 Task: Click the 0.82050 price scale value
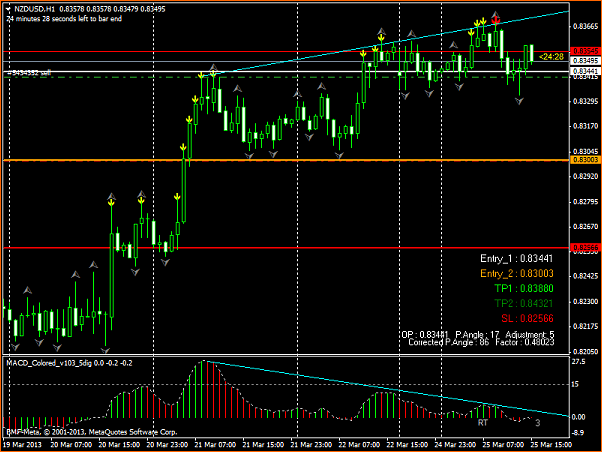585,351
